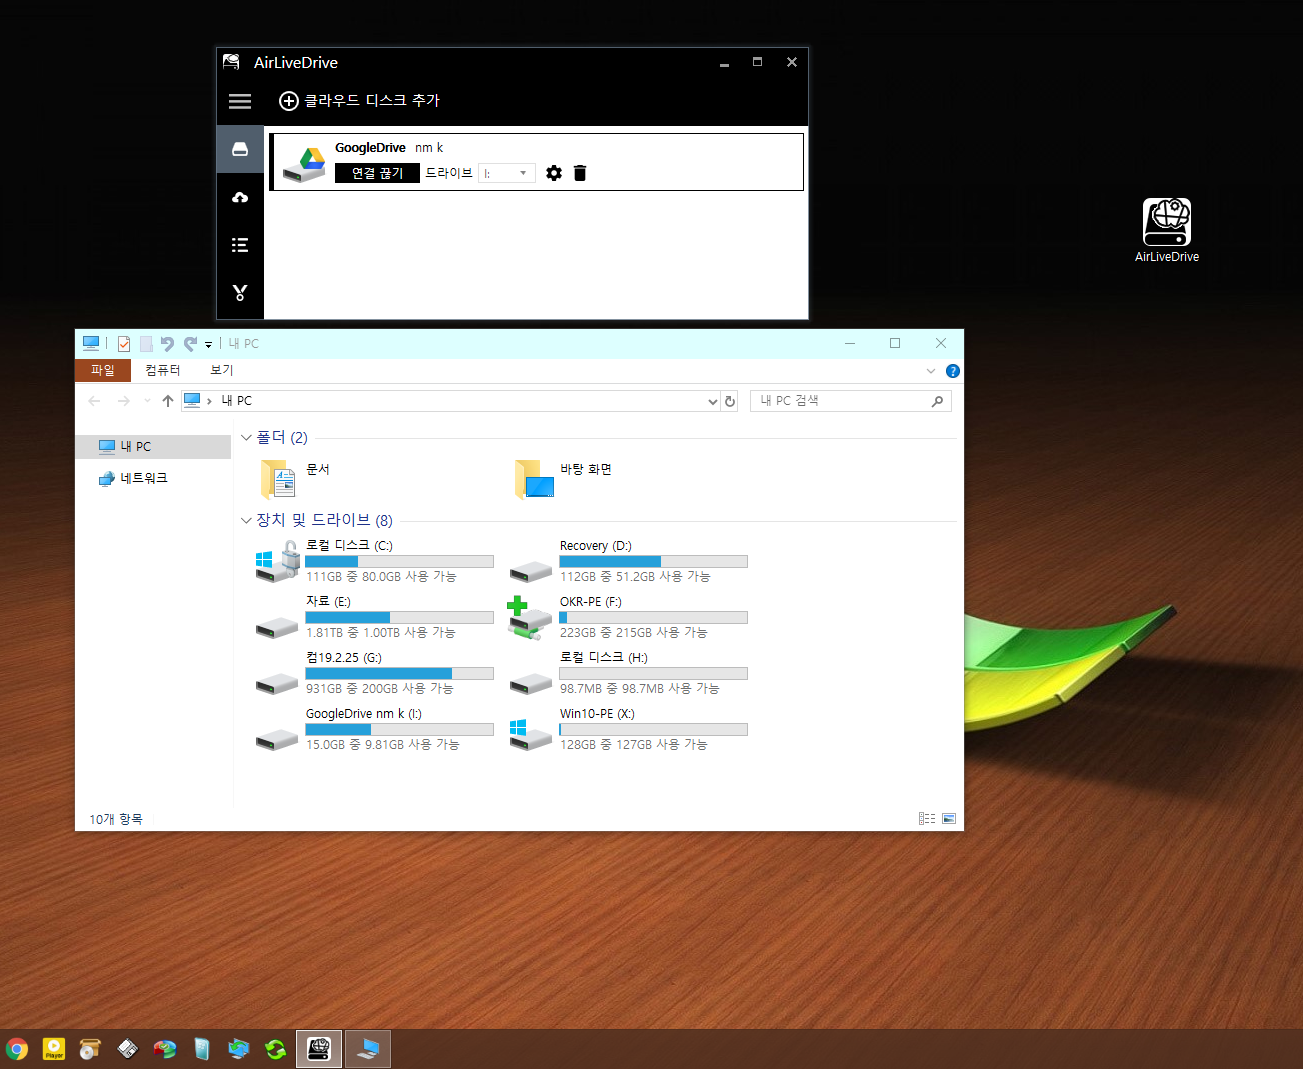The height and width of the screenshot is (1069, 1303).
Task: Open the floppy disk app in taskbar
Action: tap(128, 1049)
